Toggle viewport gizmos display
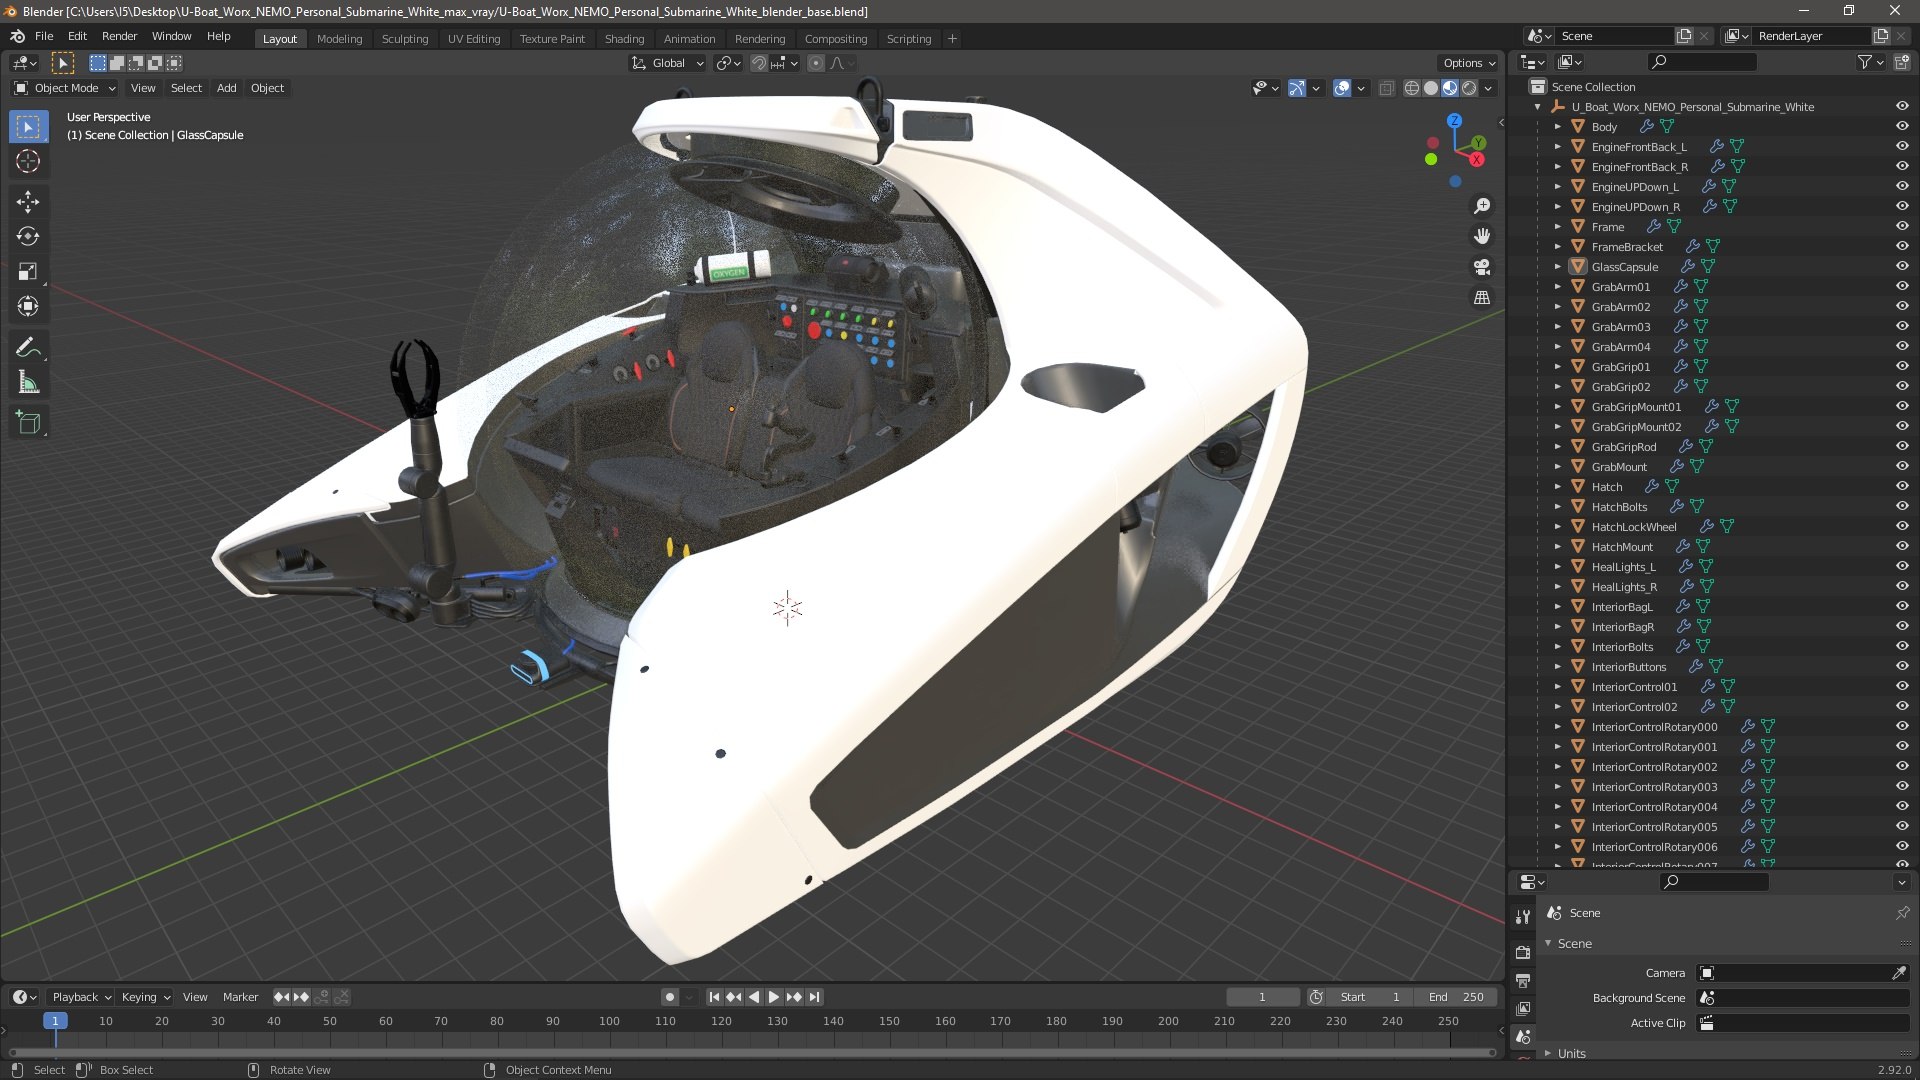Viewport: 1920px width, 1080px height. tap(1297, 88)
